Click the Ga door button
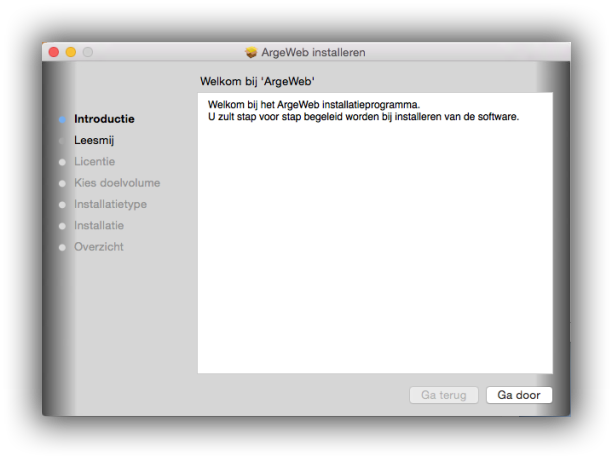The height and width of the screenshot is (459, 613). pos(519,395)
